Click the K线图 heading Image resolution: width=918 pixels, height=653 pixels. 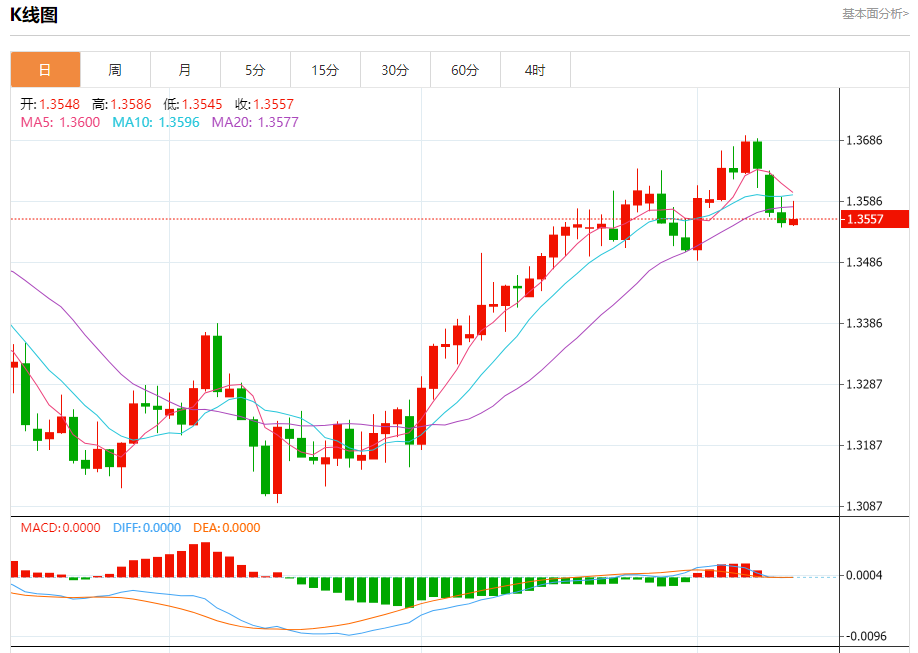pos(34,15)
